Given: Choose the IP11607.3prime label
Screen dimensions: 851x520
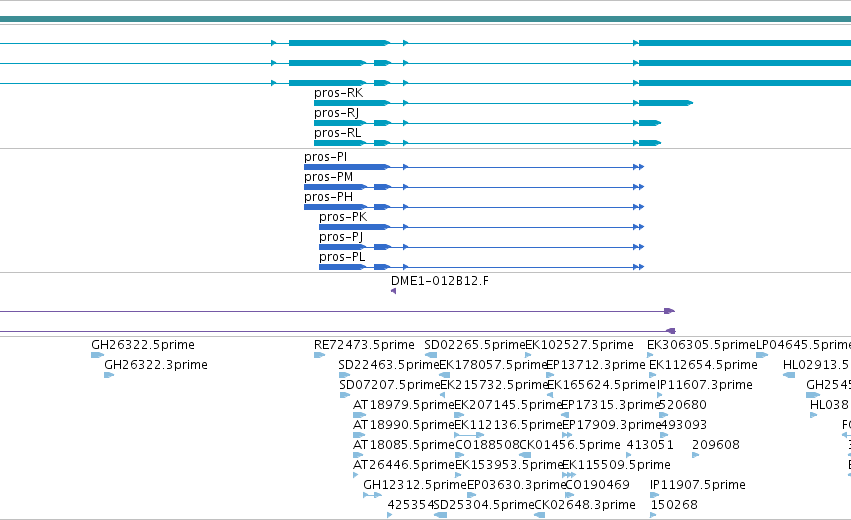Looking at the screenshot, I should [705, 385].
